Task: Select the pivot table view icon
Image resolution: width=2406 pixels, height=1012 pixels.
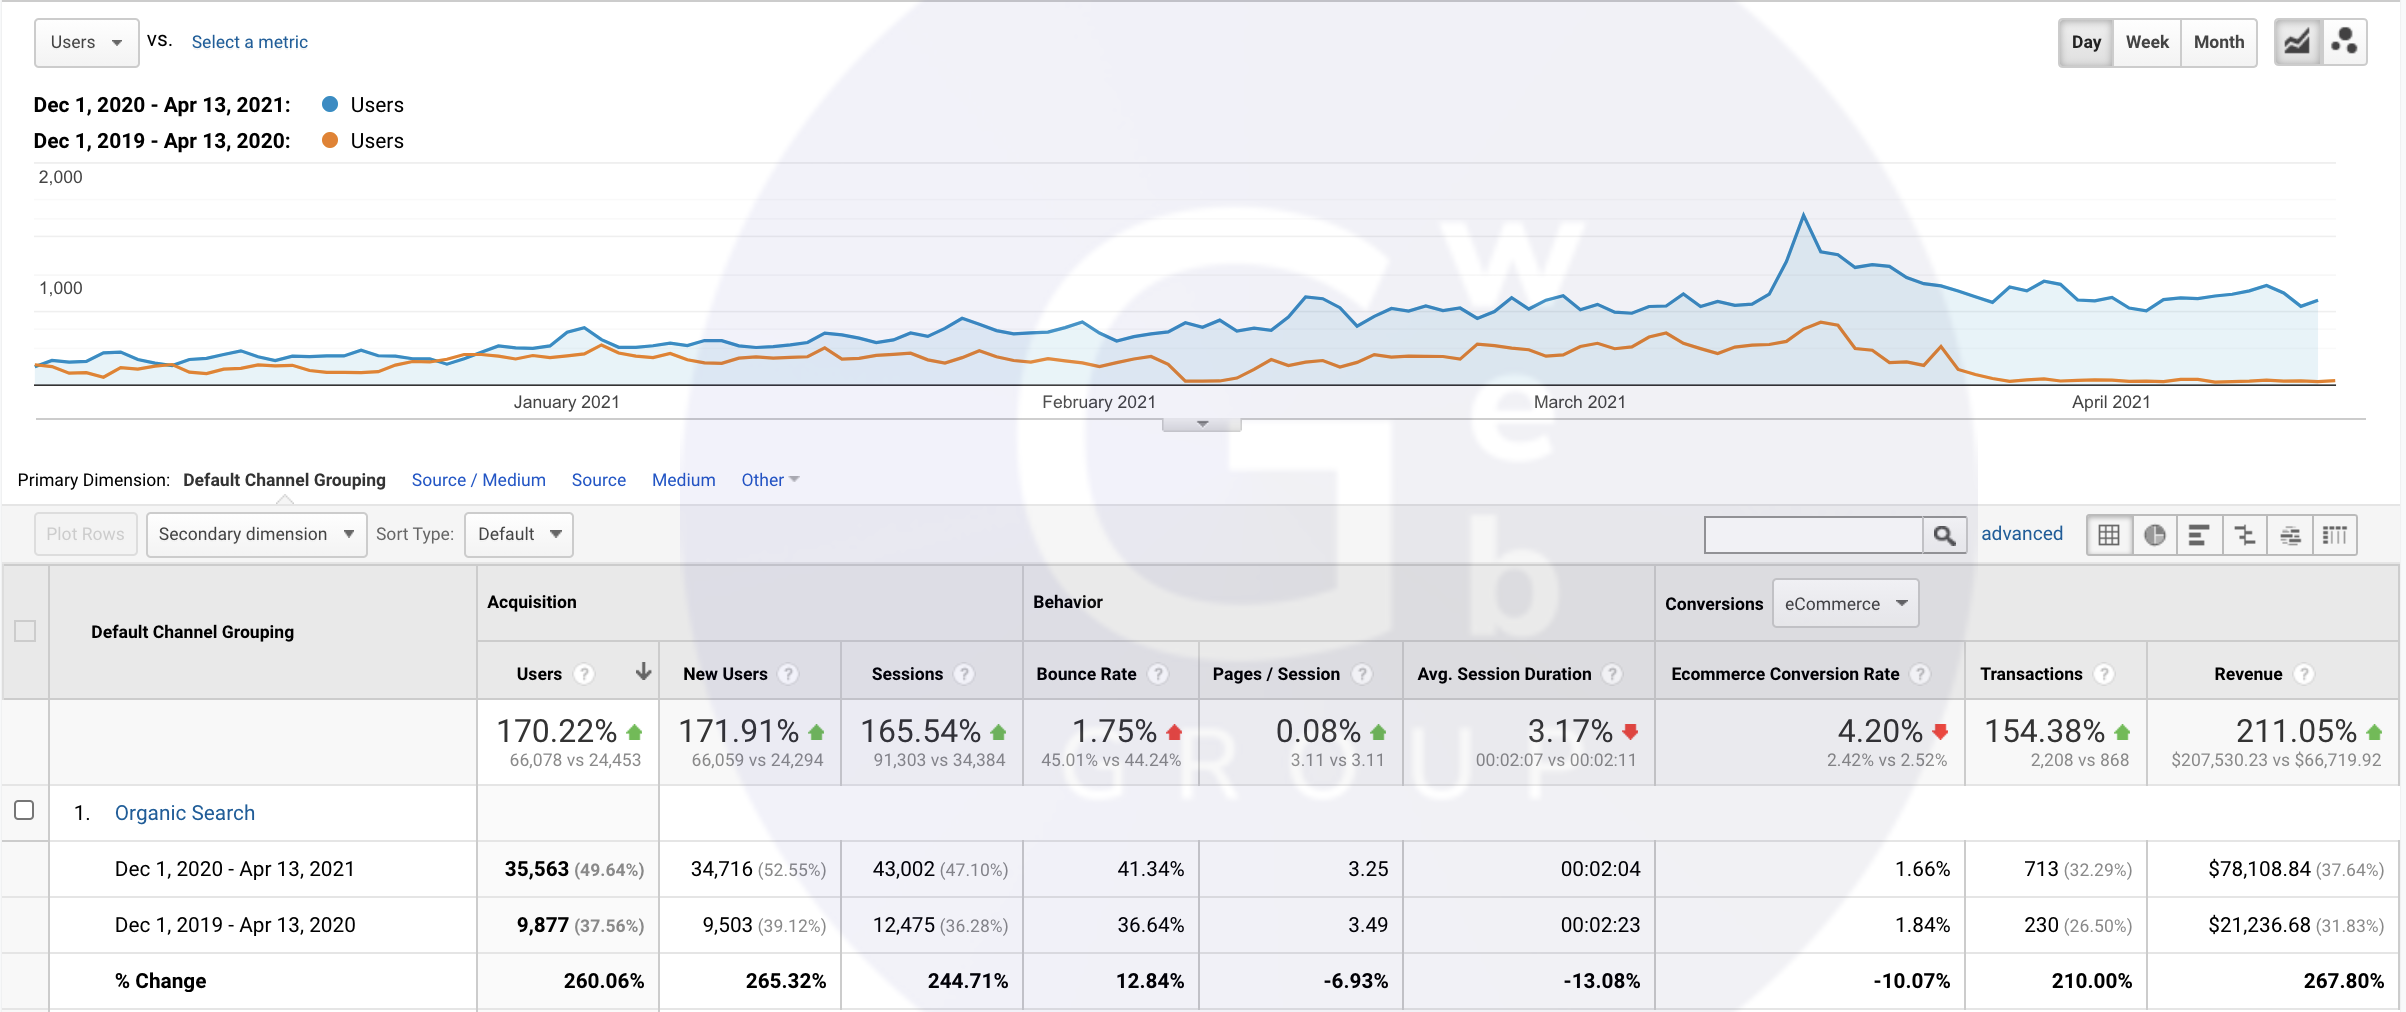Action: click(x=2335, y=535)
